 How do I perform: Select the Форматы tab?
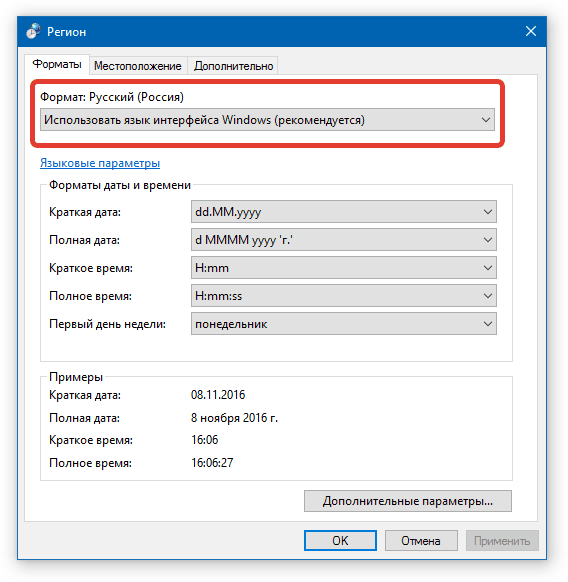pos(57,64)
